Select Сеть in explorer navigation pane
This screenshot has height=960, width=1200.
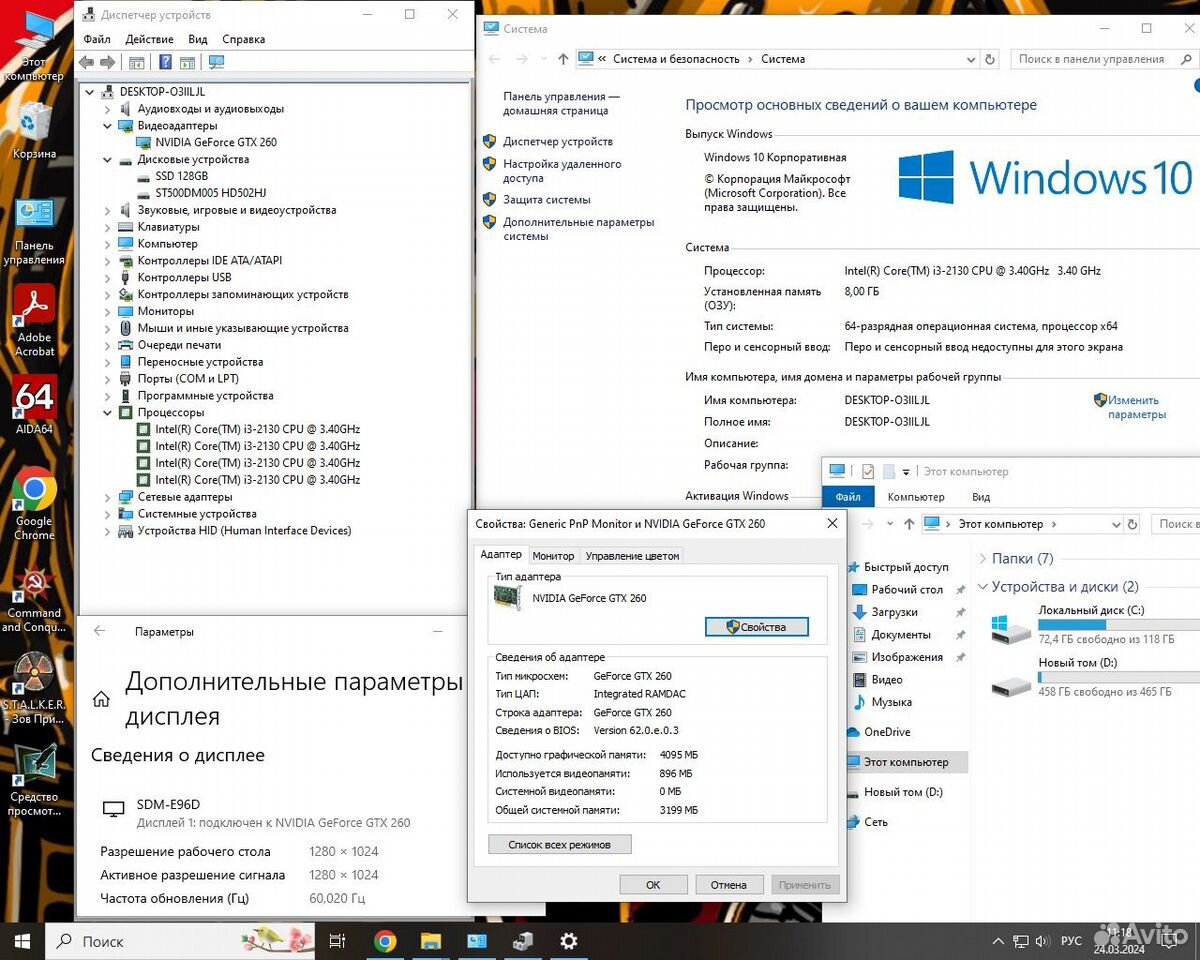click(x=876, y=822)
